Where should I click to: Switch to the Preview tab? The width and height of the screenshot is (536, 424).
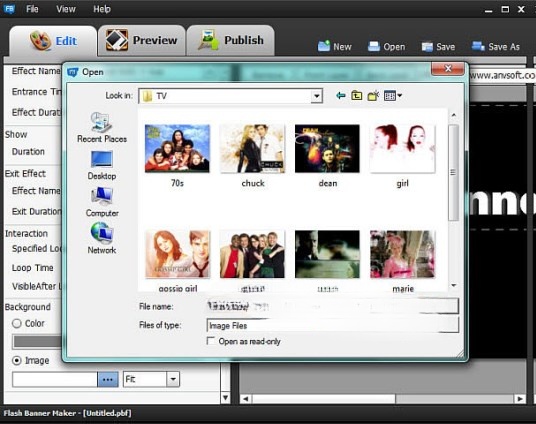pyautogui.click(x=142, y=40)
